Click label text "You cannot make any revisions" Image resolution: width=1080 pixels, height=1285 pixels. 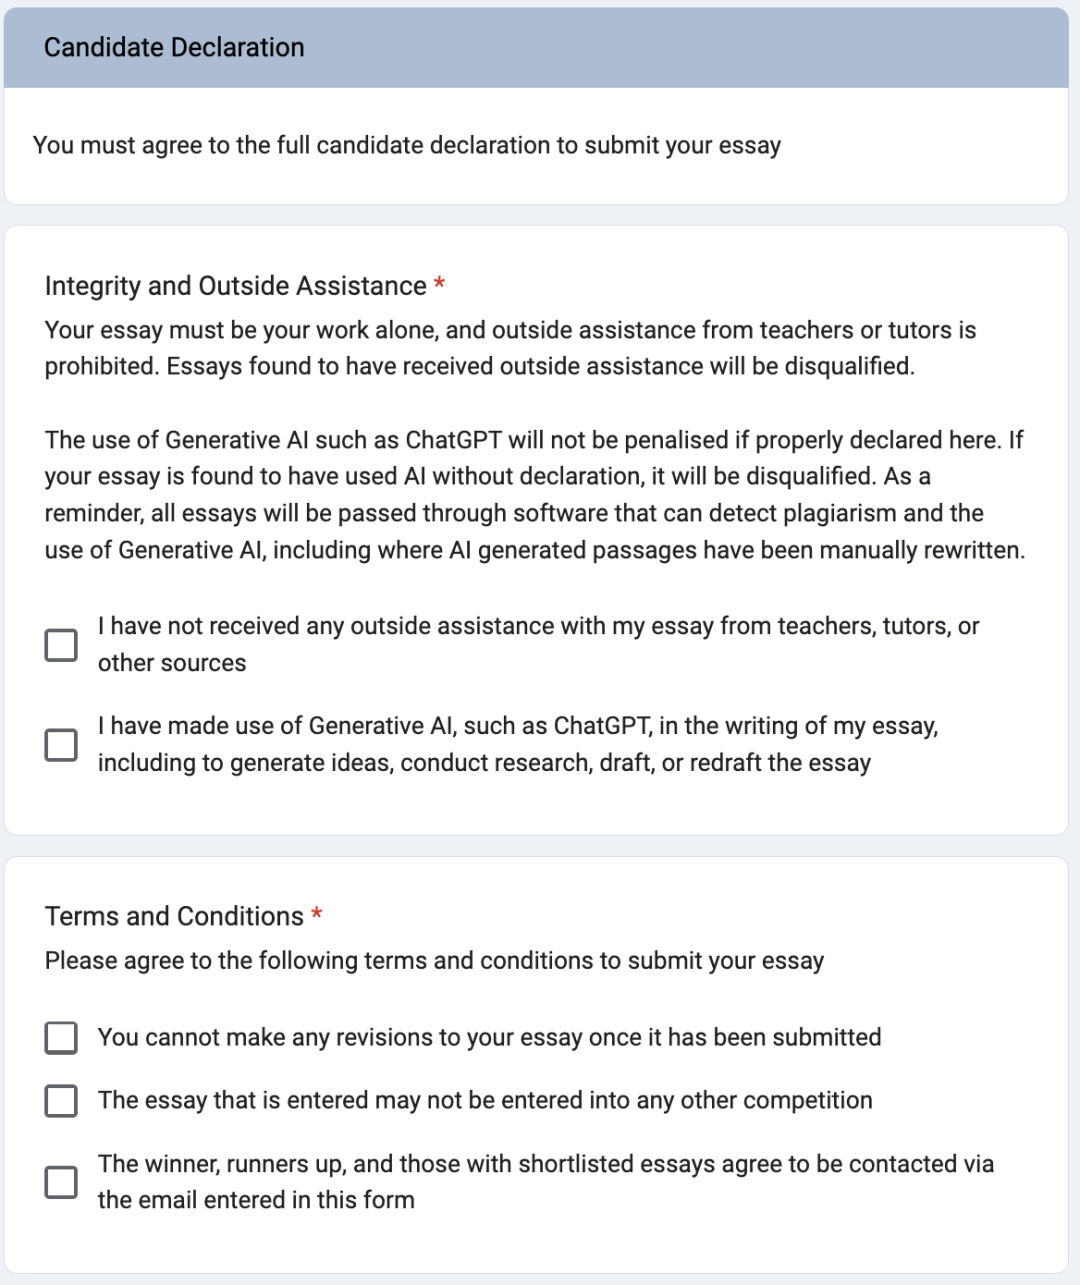(489, 1038)
